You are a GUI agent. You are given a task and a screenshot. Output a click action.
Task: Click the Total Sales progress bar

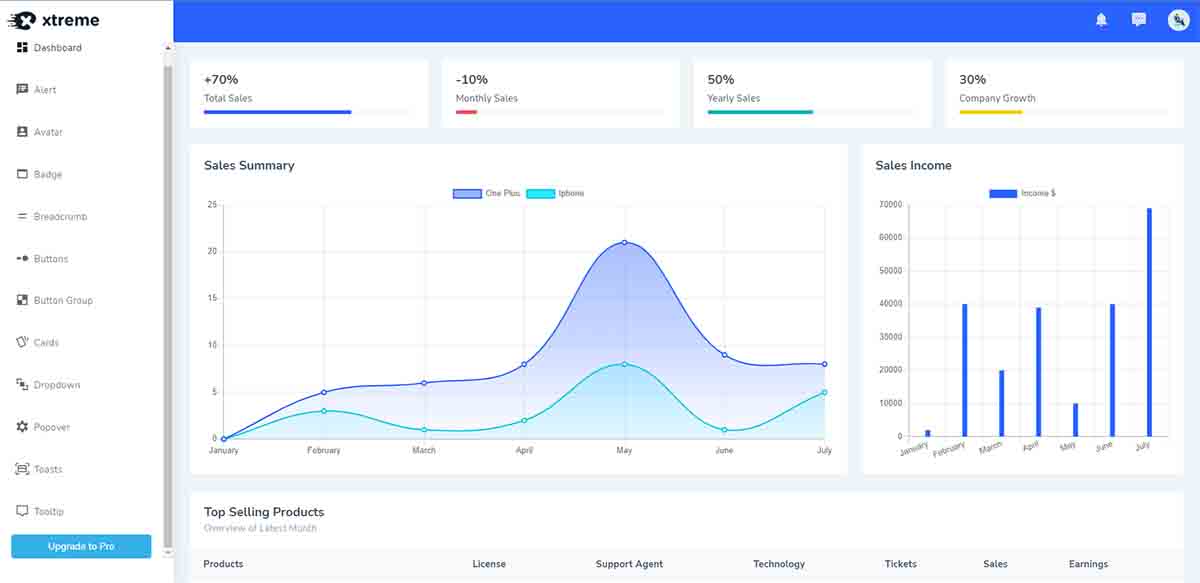pyautogui.click(x=277, y=112)
